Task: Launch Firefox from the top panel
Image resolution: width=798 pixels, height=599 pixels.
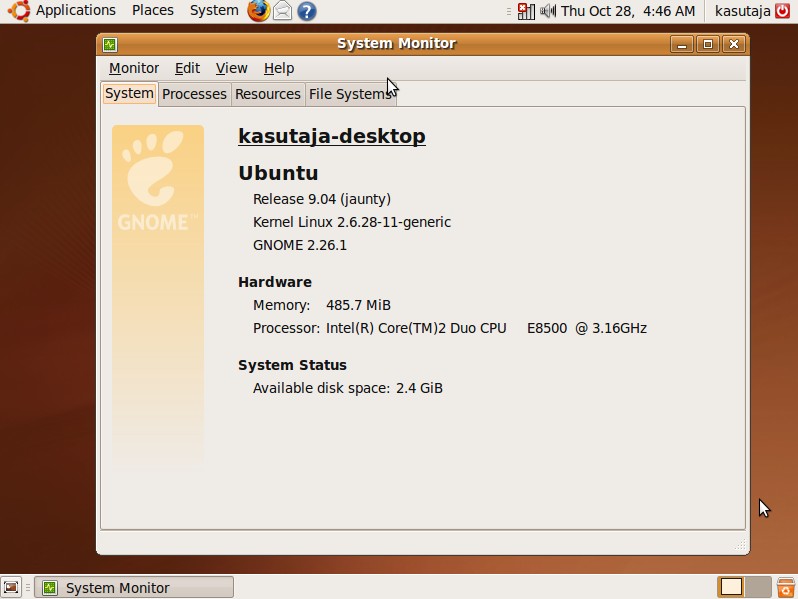Action: 259,11
